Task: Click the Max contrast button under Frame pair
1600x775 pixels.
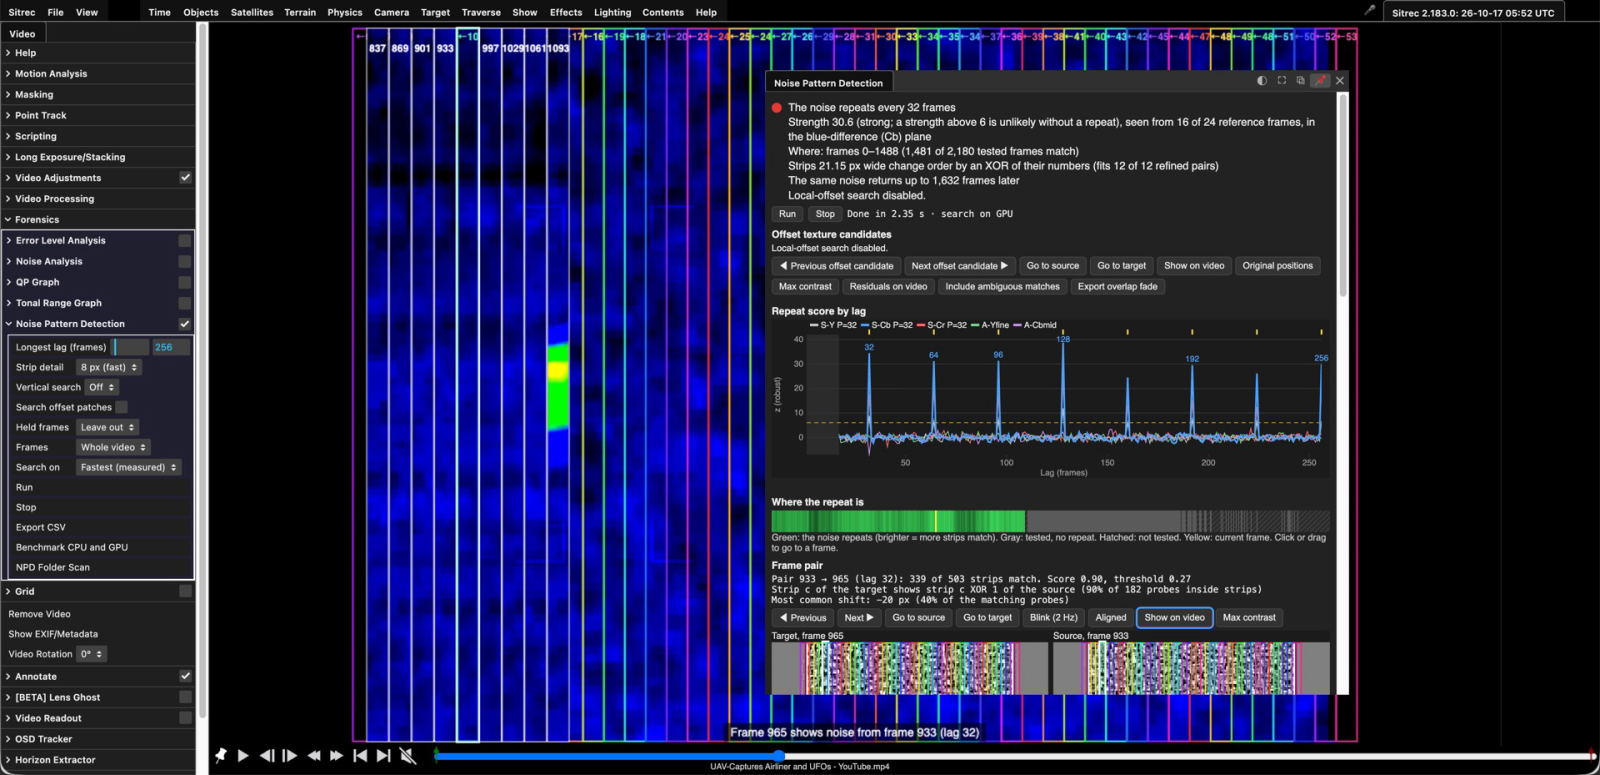Action: click(1249, 618)
